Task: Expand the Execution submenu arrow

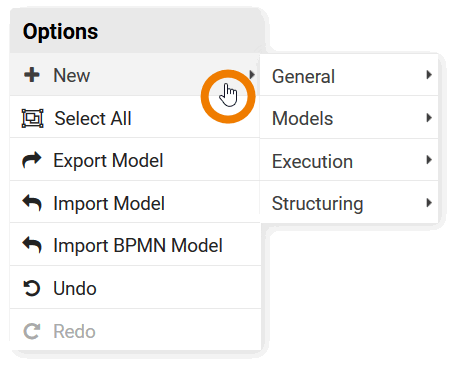Action: 429,160
